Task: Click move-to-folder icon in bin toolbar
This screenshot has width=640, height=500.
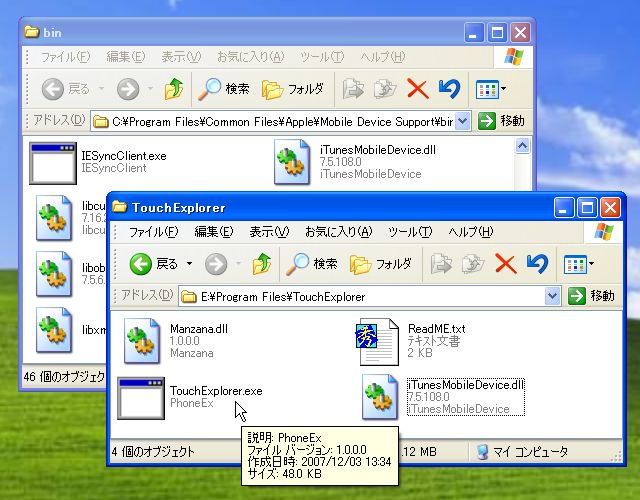Action: point(353,89)
